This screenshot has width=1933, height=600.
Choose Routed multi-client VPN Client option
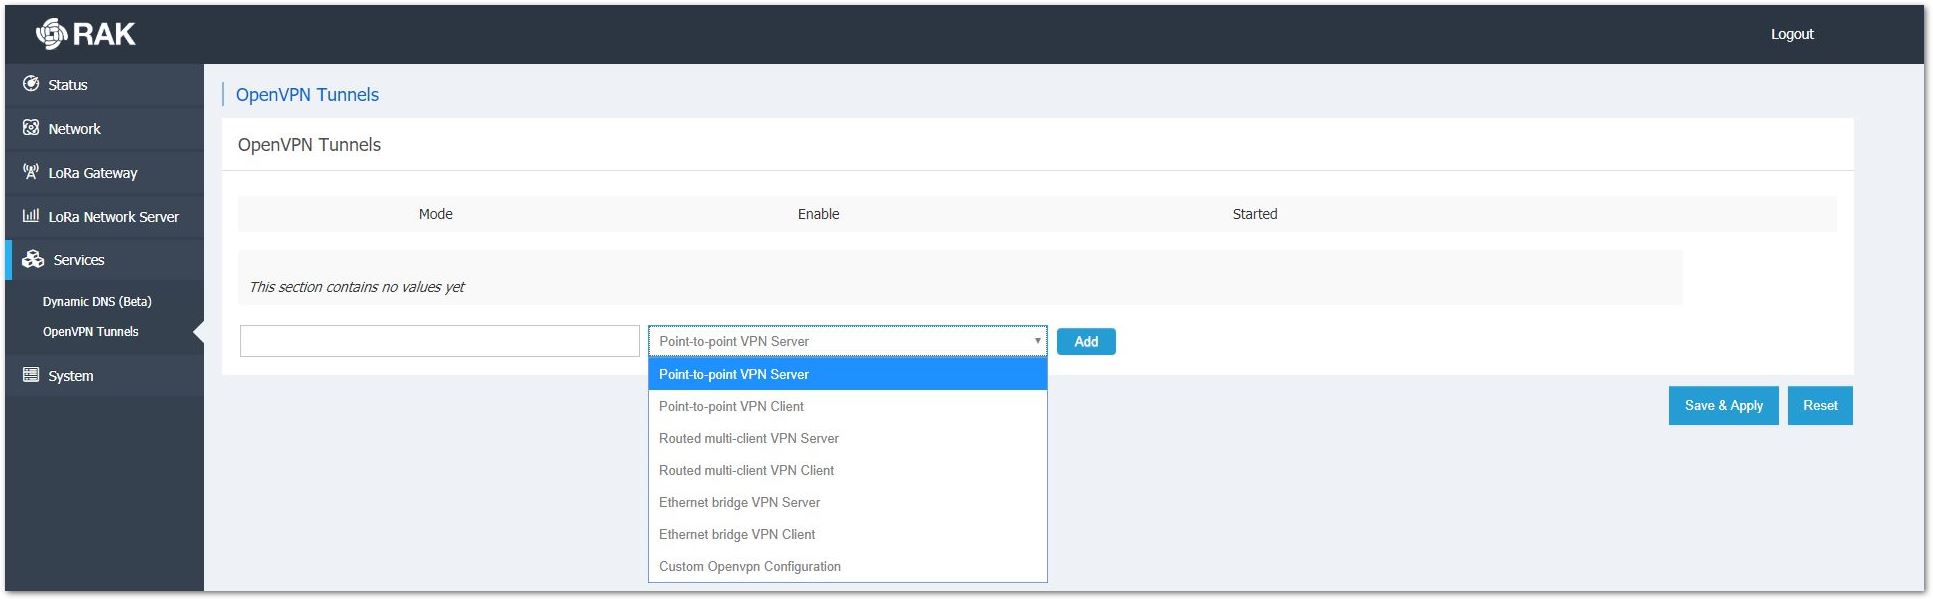[x=848, y=470]
